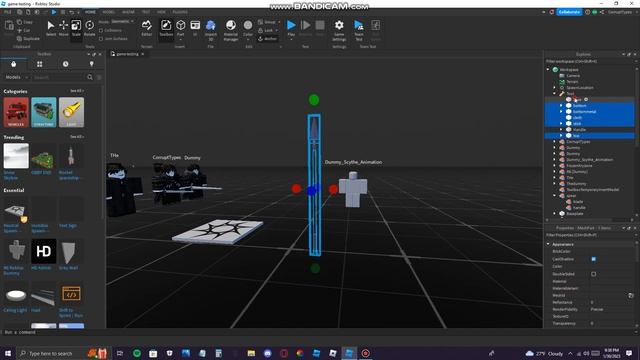This screenshot has width=640, height=360.
Task: Anchor the selected parts
Action: 267,39
